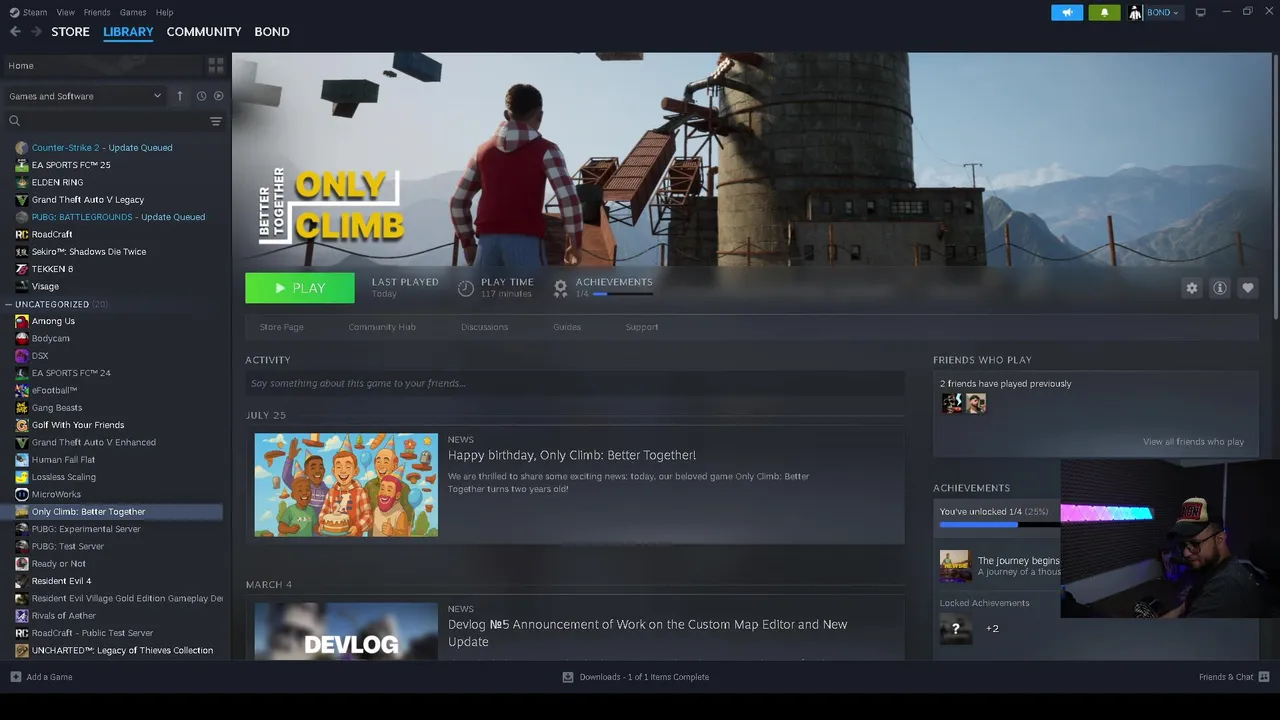Open second friend avatar in Friends Who Play
This screenshot has width=1280, height=720.
[x=976, y=403]
